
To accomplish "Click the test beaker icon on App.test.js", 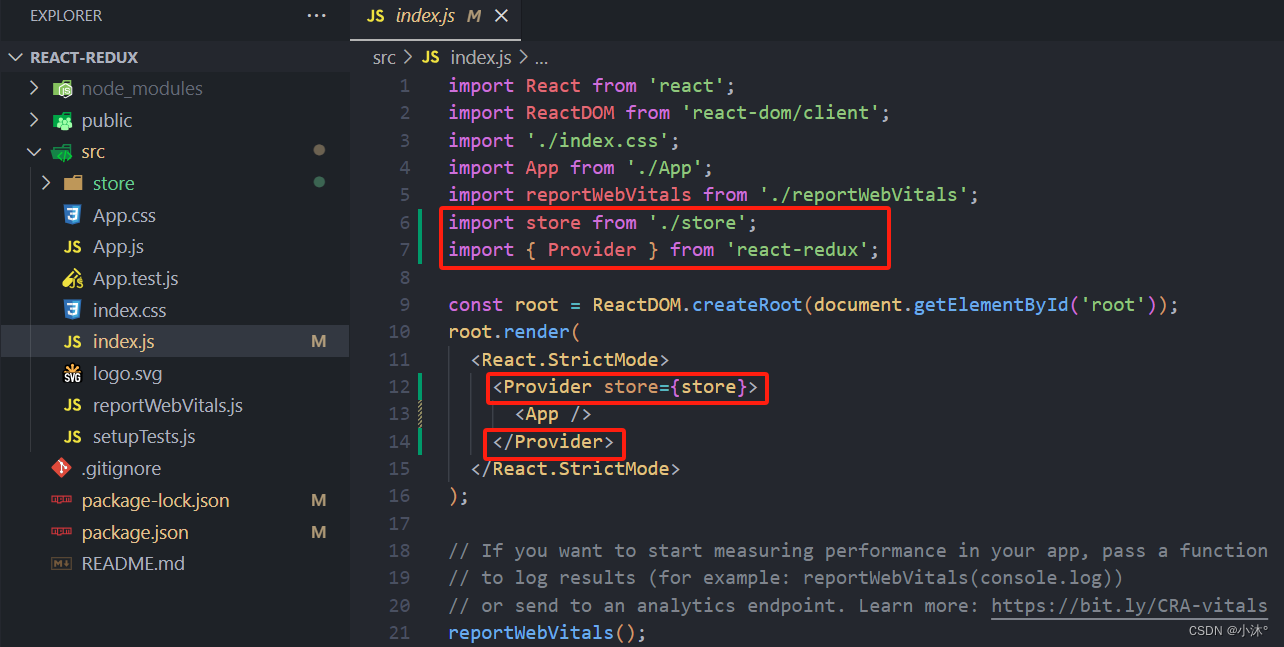I will [70, 278].
